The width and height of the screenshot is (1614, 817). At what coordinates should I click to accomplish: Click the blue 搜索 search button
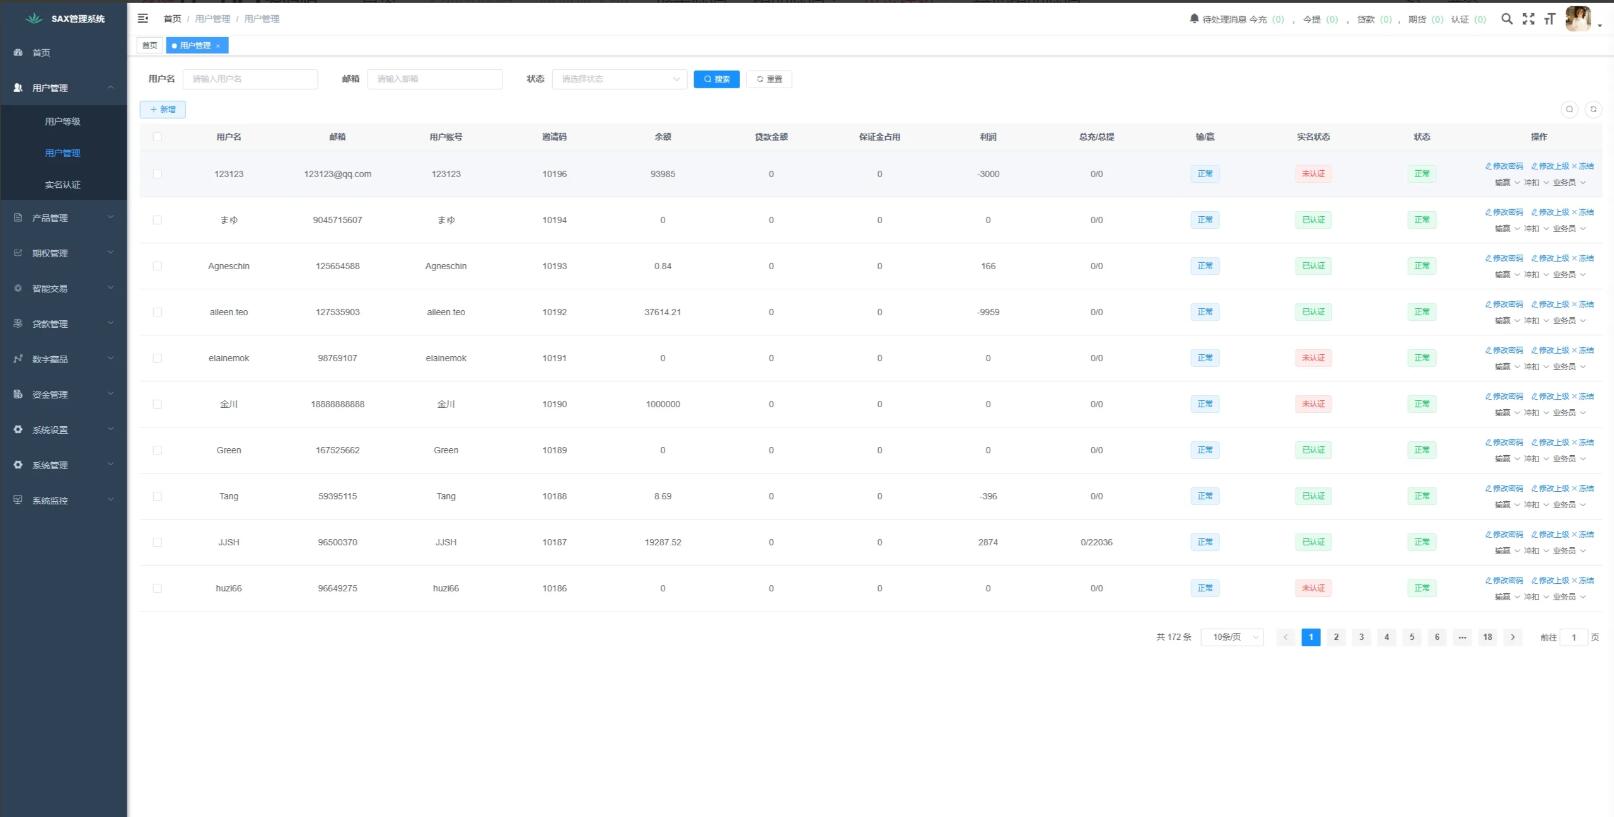(x=716, y=79)
